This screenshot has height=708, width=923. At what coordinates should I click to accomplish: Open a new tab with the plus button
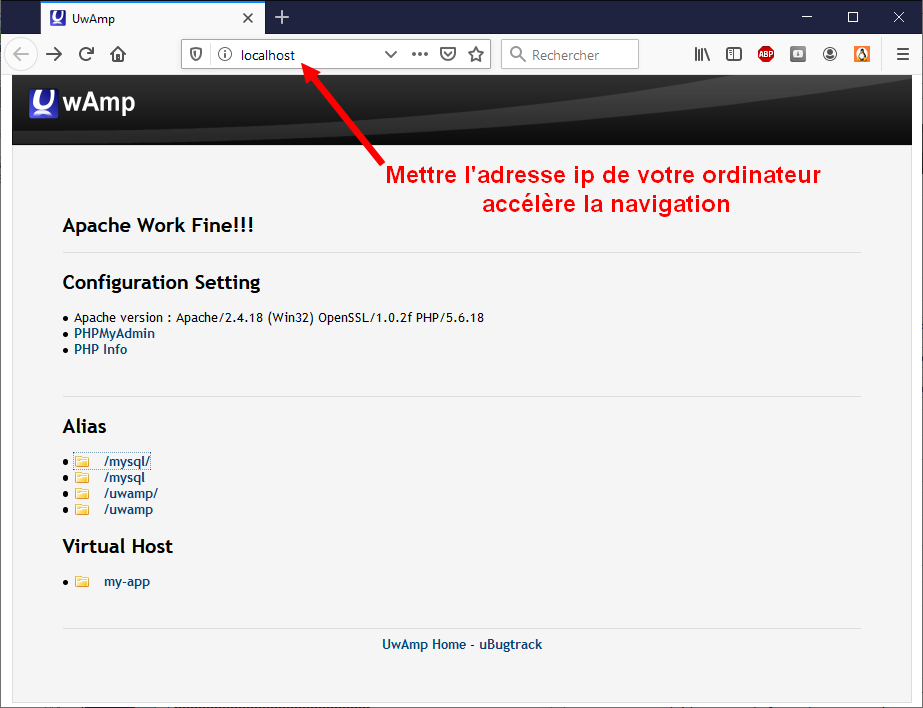pos(281,17)
